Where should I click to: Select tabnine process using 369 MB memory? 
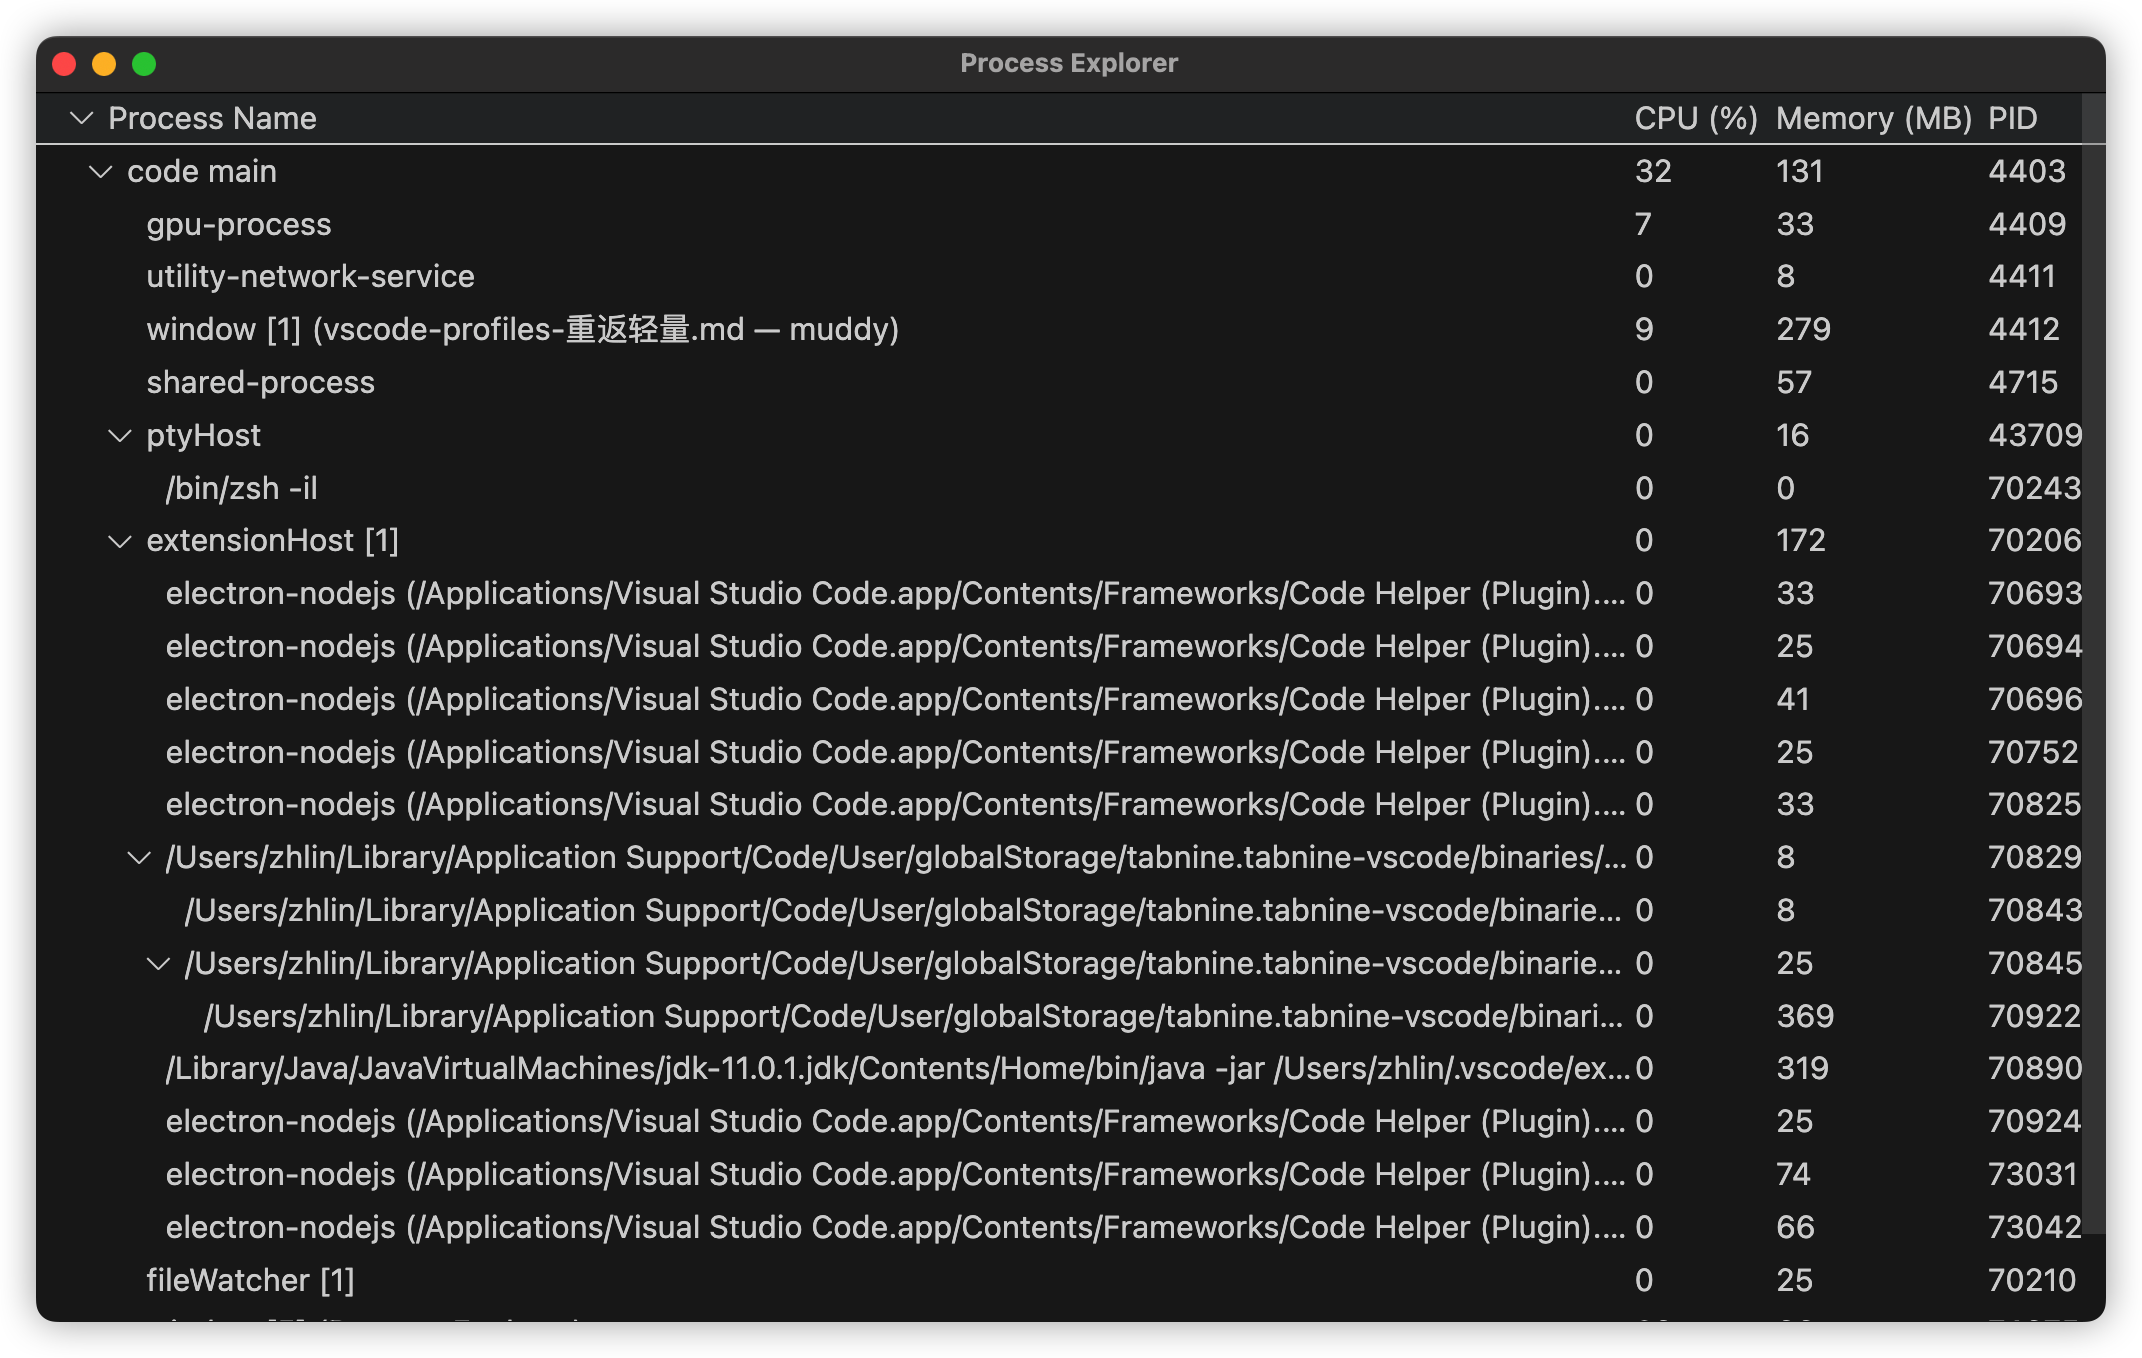click(x=912, y=1017)
